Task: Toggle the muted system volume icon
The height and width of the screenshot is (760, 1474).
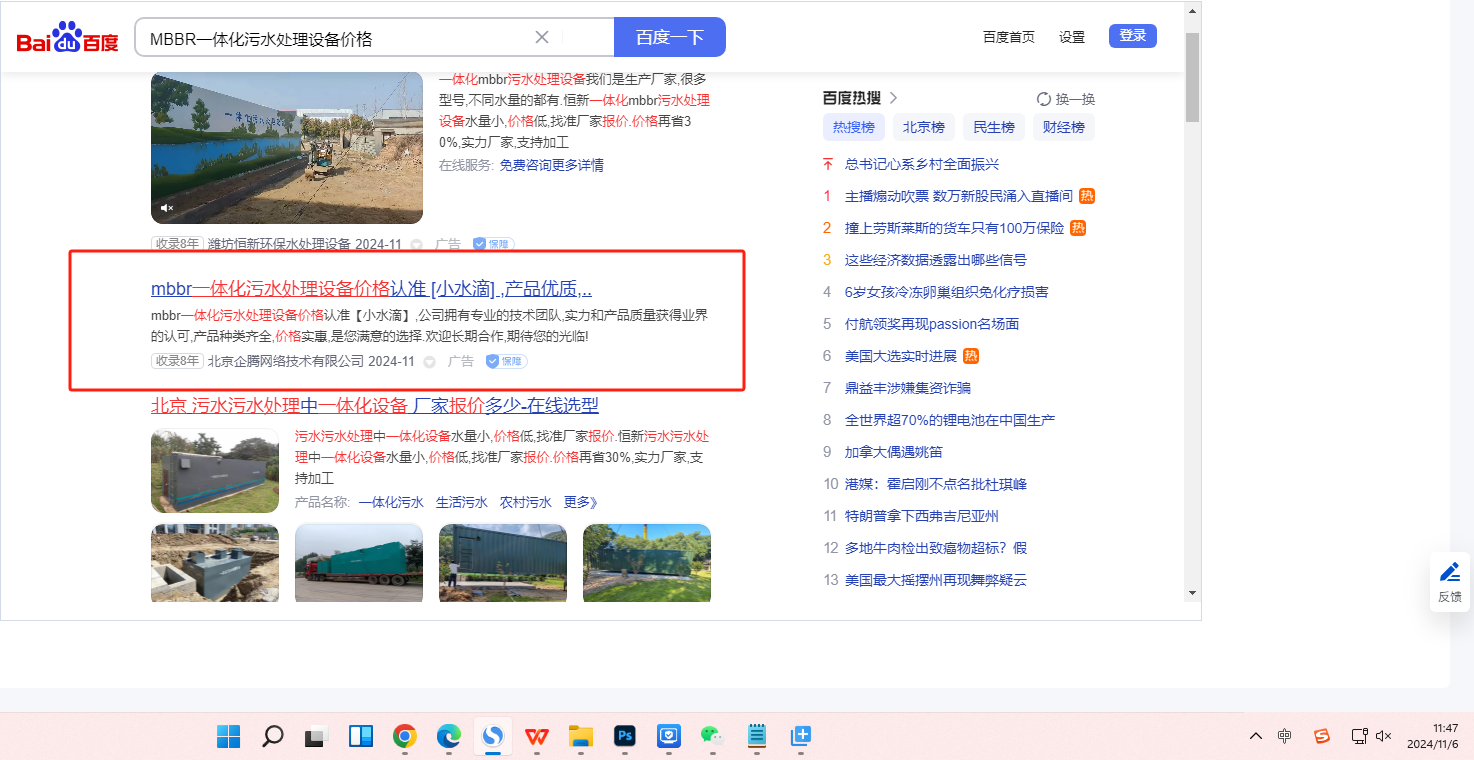Action: point(1384,736)
